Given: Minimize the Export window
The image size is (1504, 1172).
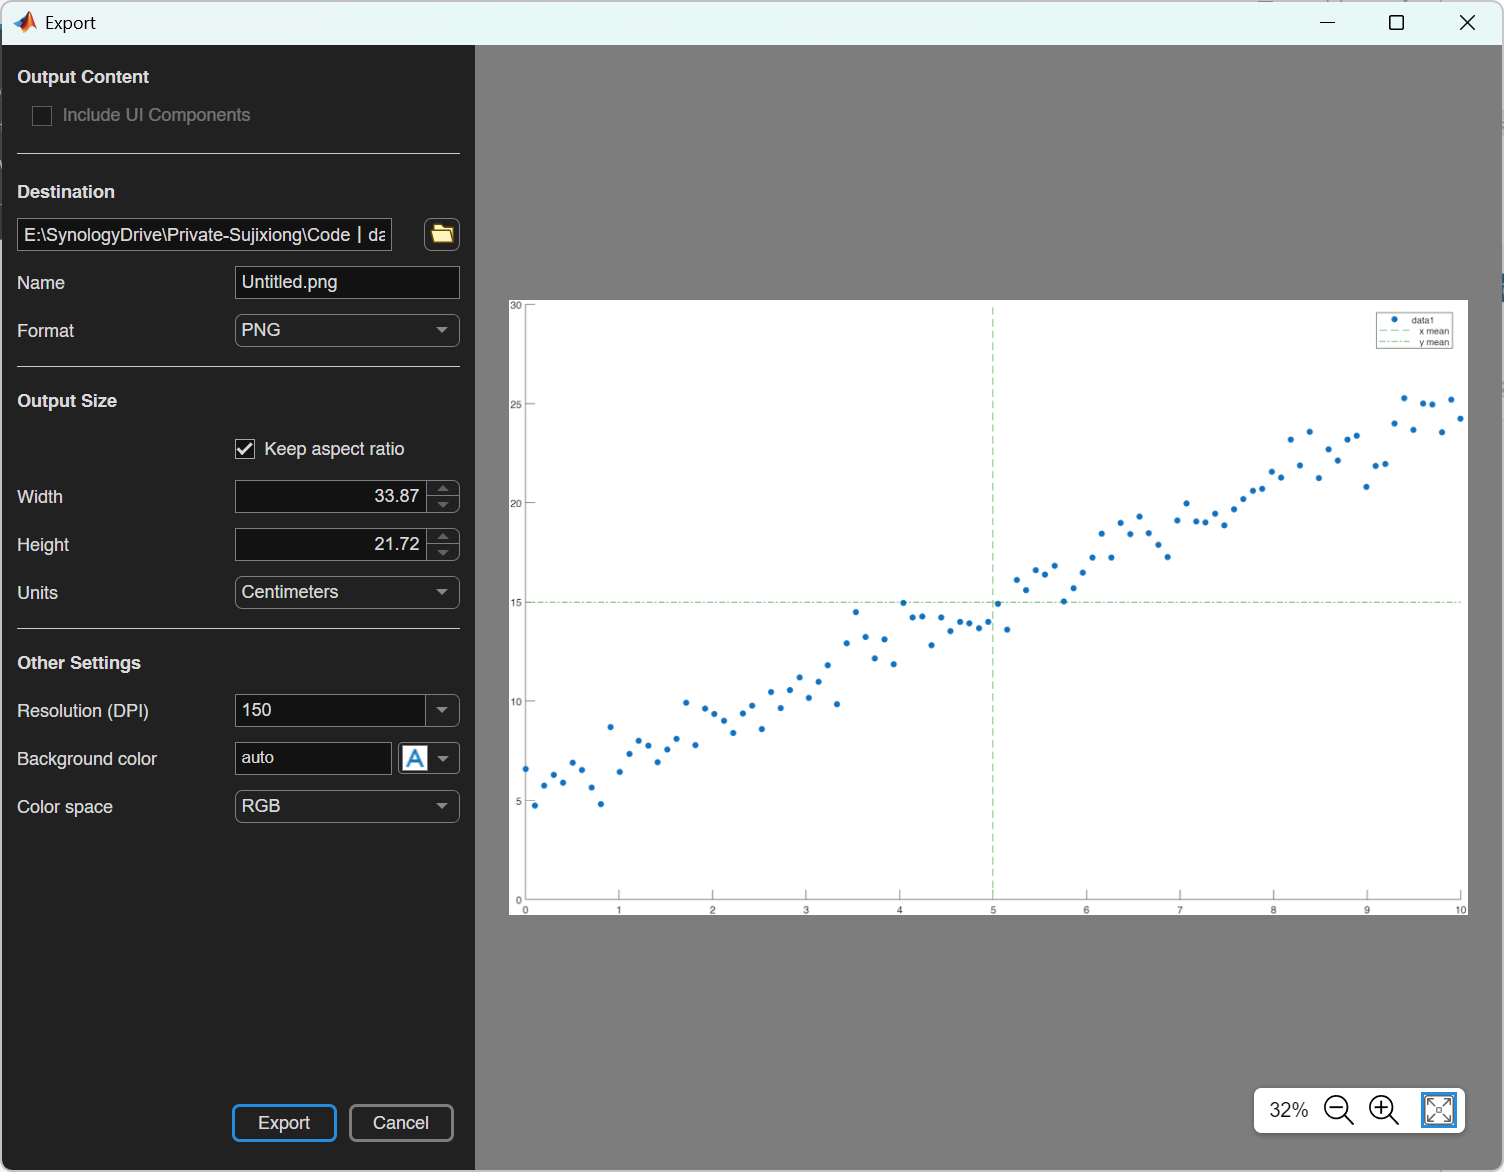Looking at the screenshot, I should [1328, 22].
